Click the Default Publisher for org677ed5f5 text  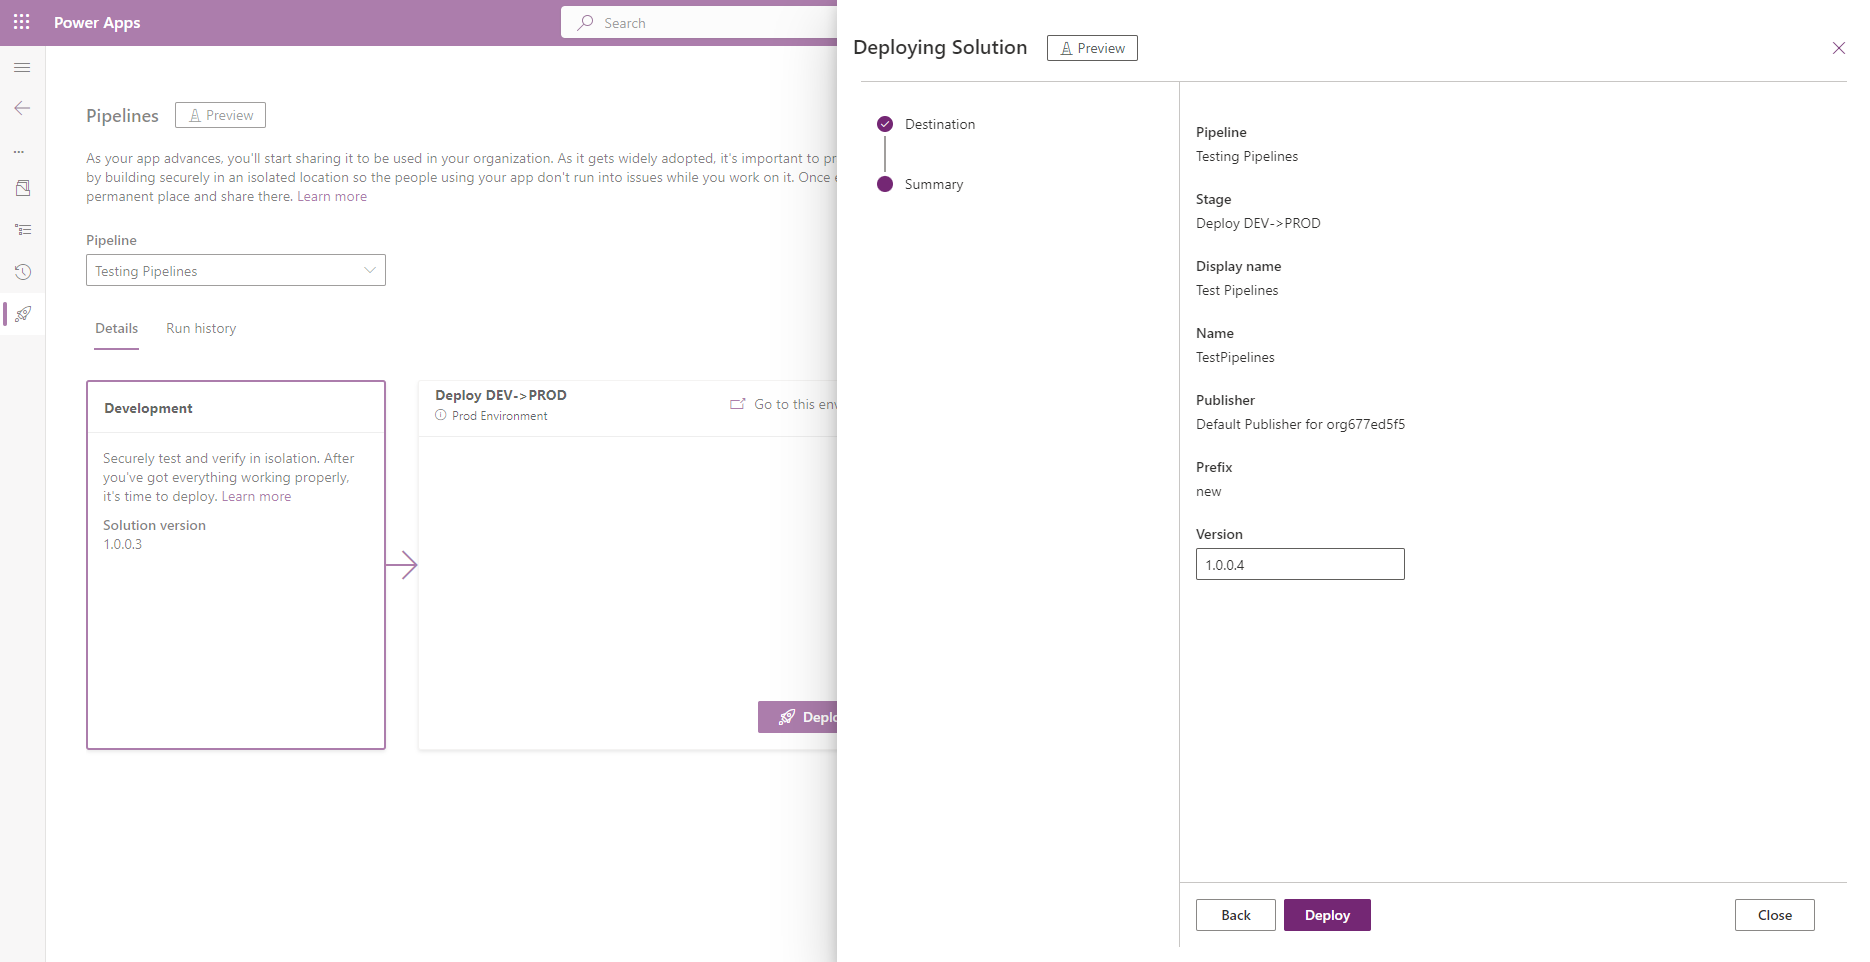pos(1300,424)
